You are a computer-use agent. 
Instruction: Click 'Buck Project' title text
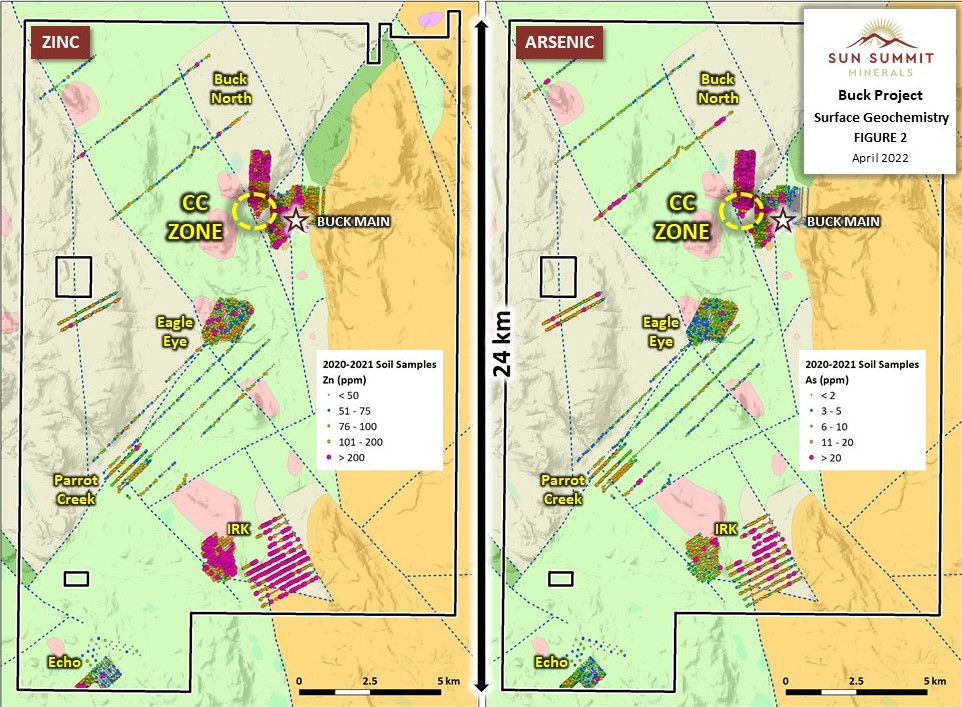pyautogui.click(x=880, y=95)
